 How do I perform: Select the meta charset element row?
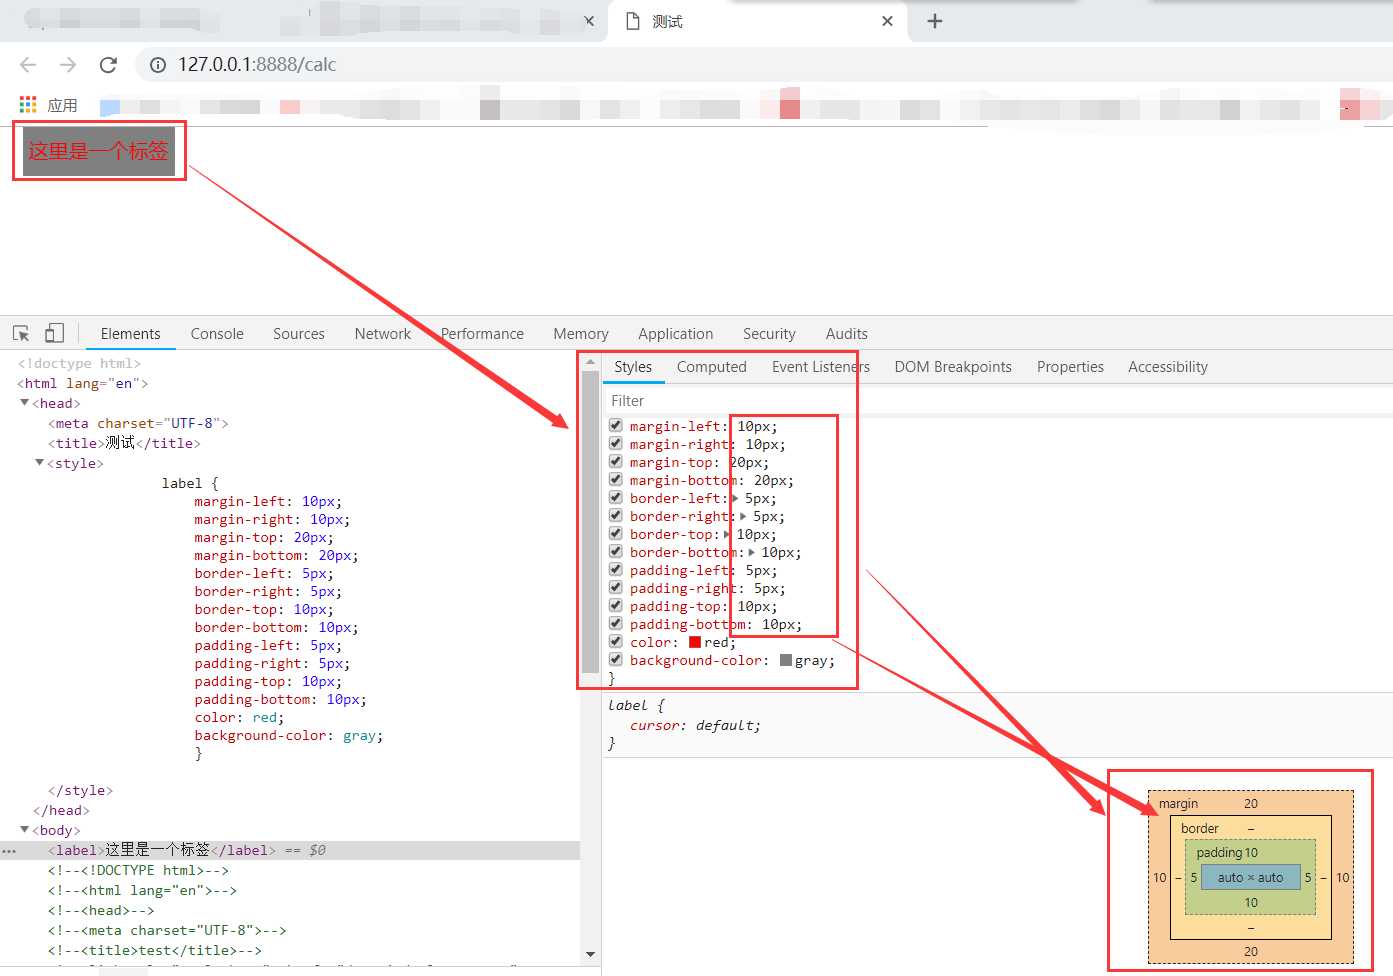138,423
